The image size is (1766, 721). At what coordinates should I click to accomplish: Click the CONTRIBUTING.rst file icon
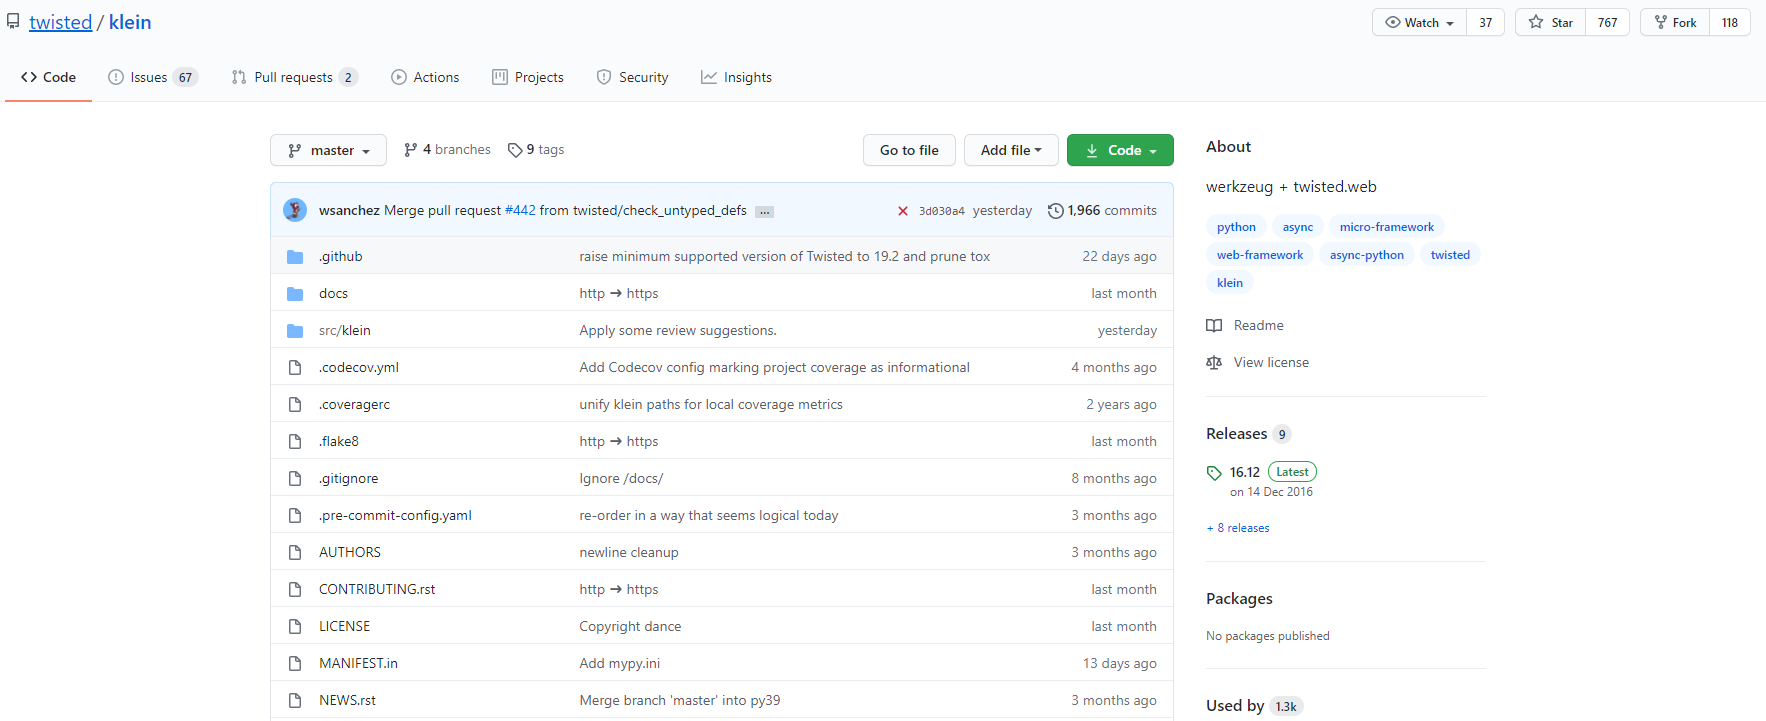(x=295, y=590)
